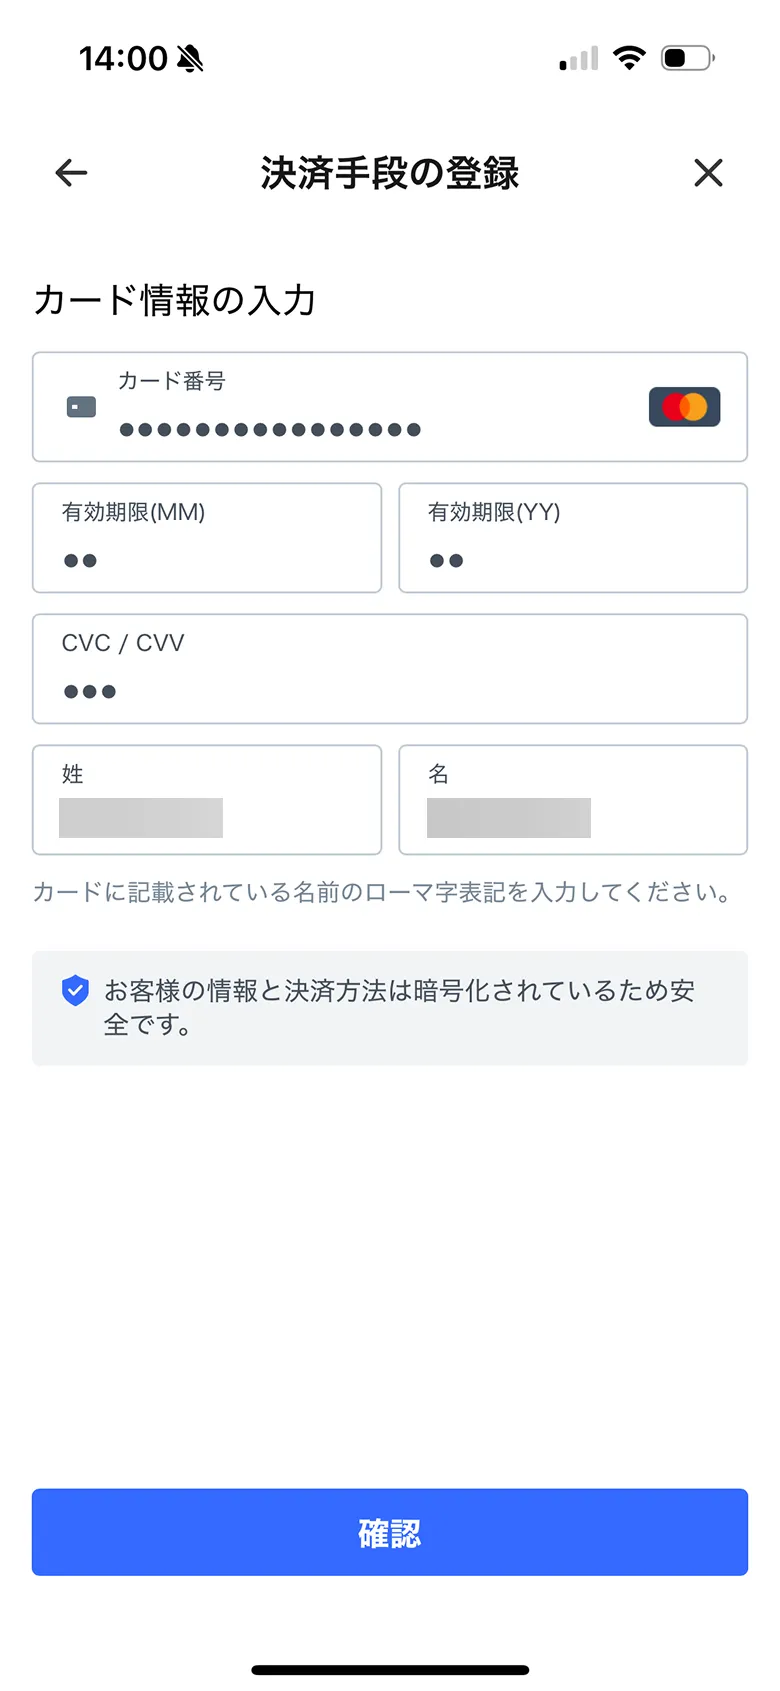Viewport: 780px width, 1691px height.
Task: Select the 有効期限(YY) field
Action: (x=573, y=538)
